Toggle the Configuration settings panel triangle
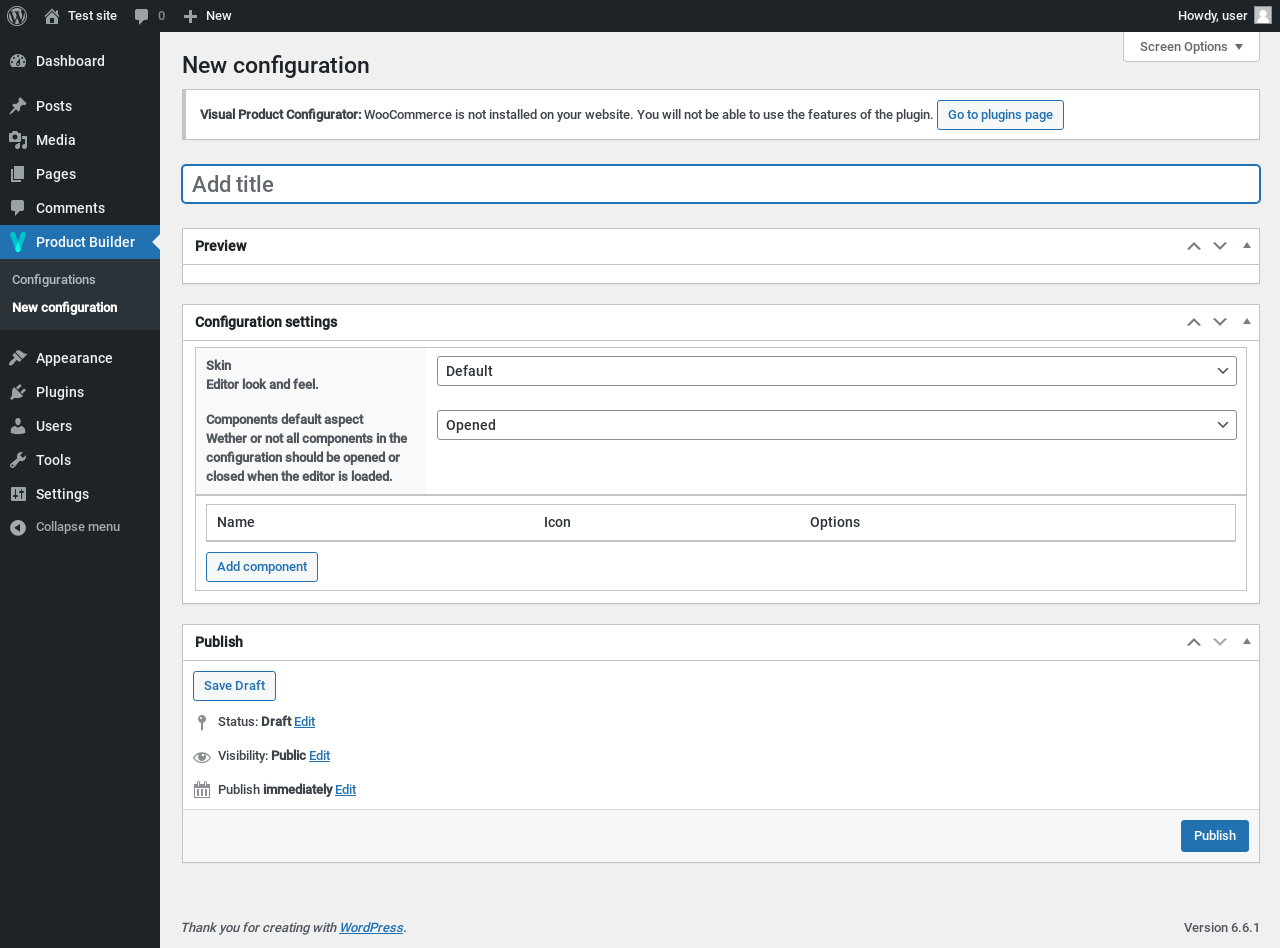 pos(1246,321)
